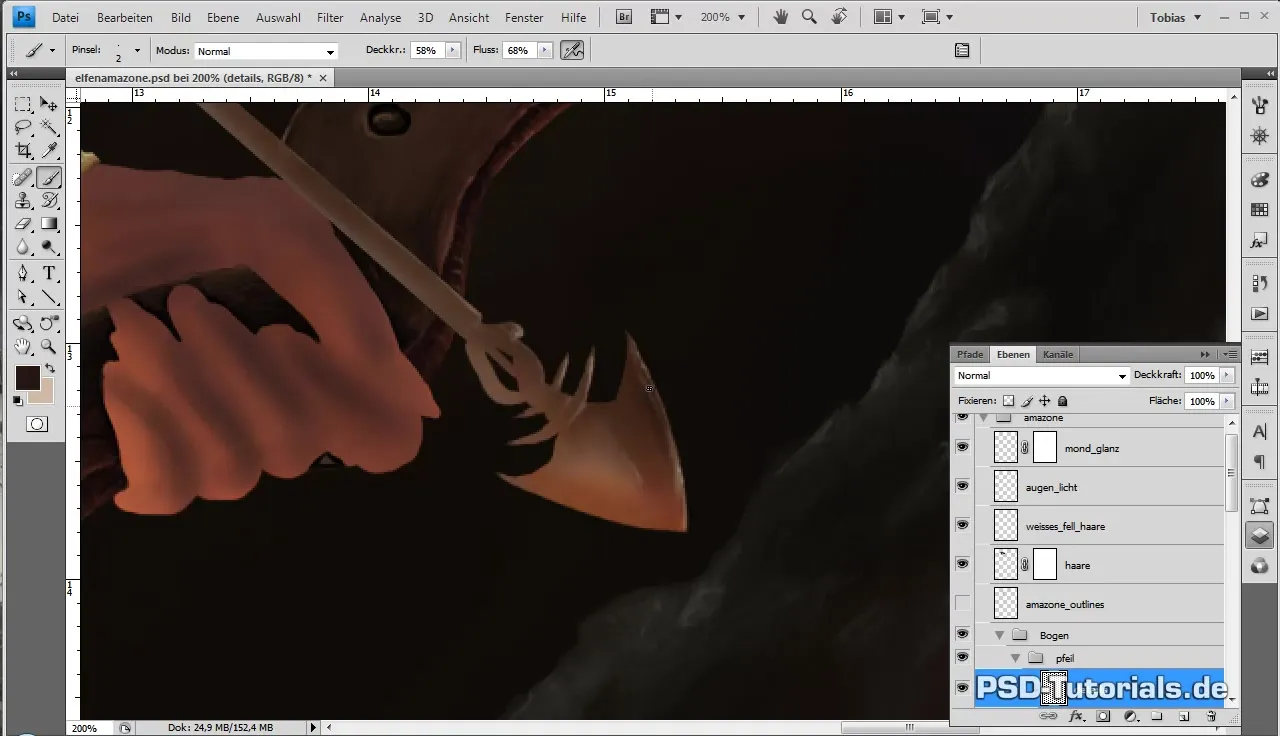Screen dimensions: 1280x736
Task: Toggle lock transparent pixels
Action: (x=1008, y=400)
